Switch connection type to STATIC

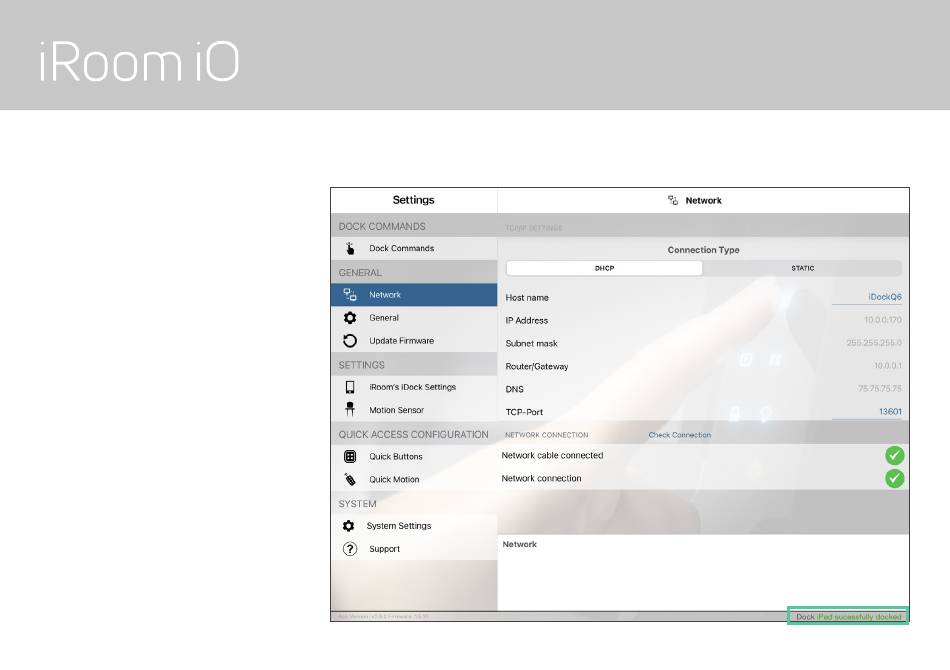[802, 268]
